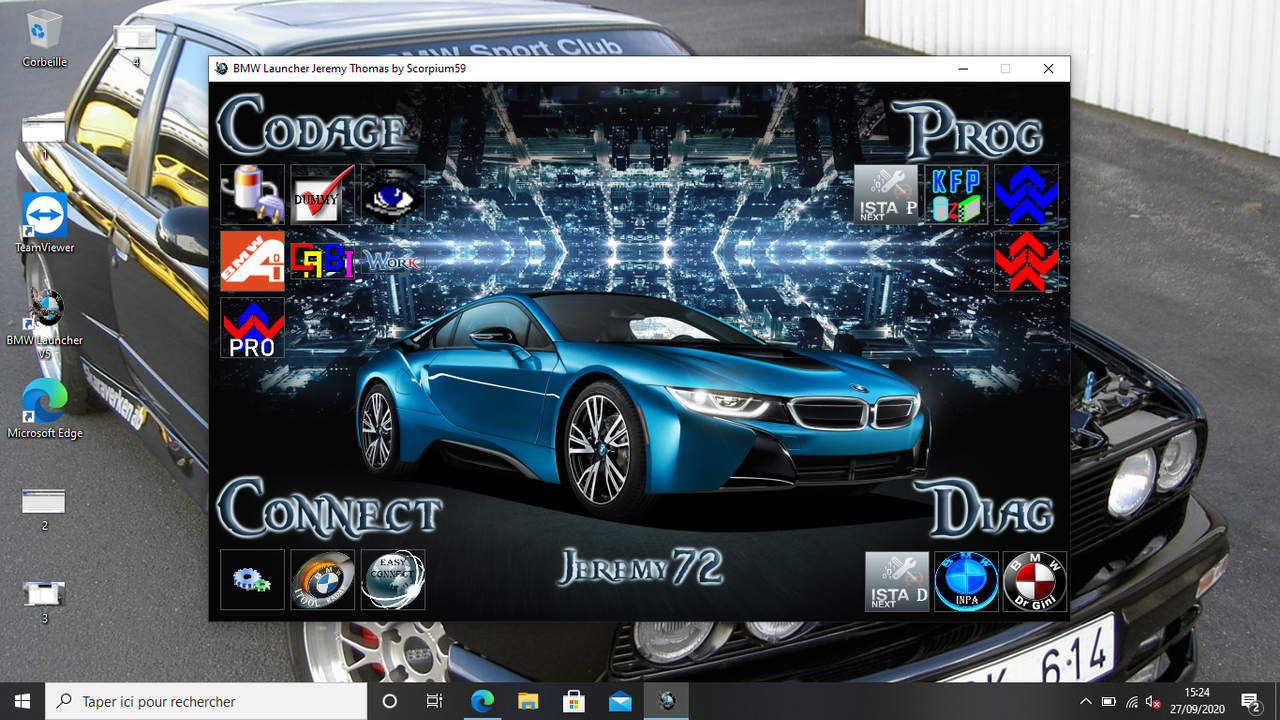The width and height of the screenshot is (1280, 720).
Task: Launch the KFP programming tool
Action: [956, 194]
